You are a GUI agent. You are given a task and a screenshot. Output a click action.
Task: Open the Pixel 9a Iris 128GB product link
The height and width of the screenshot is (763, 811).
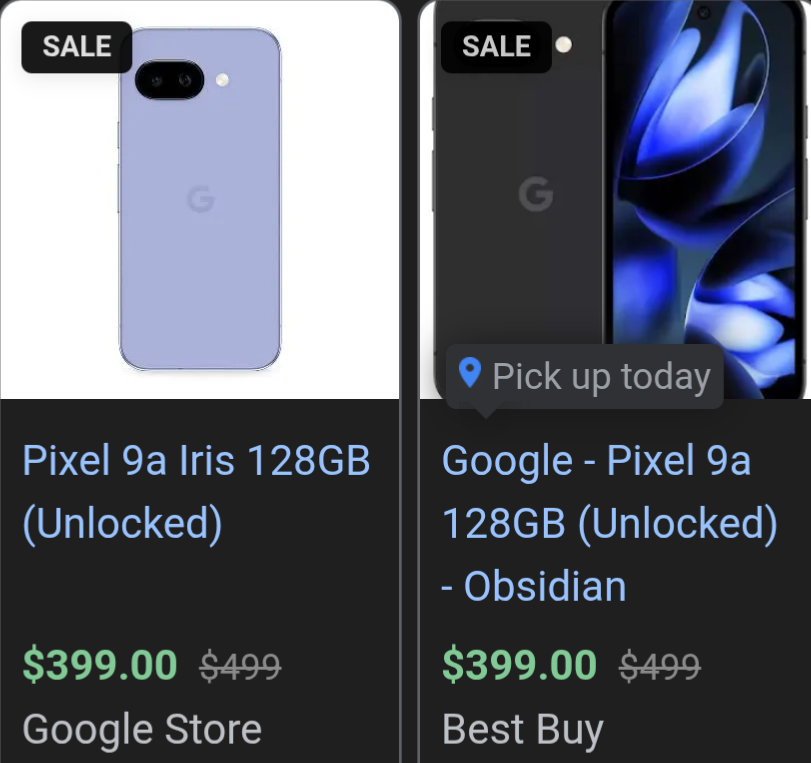click(x=196, y=492)
